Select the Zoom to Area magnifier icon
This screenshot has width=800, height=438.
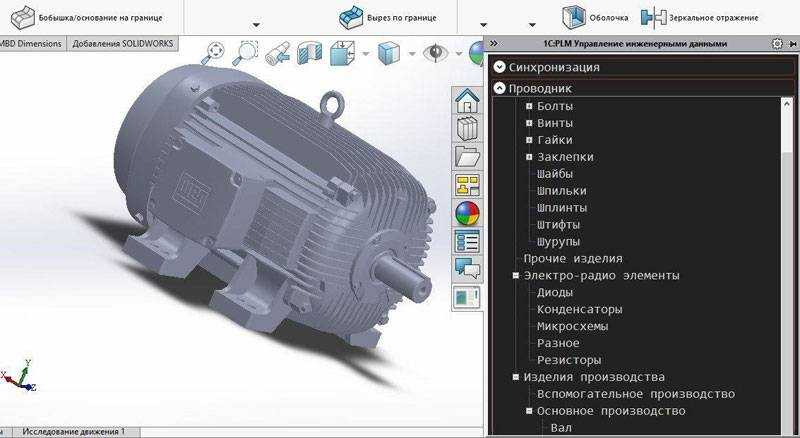[245, 53]
